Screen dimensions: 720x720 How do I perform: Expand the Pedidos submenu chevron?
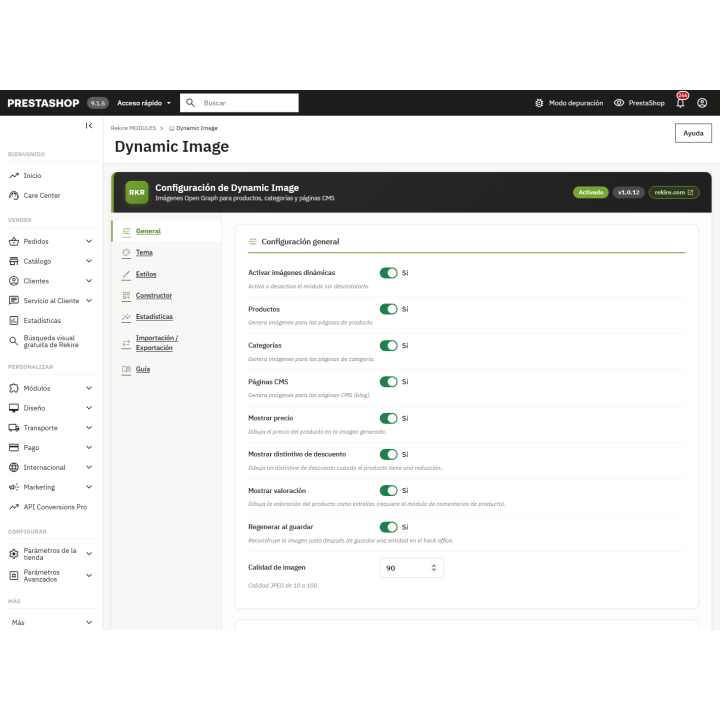tap(89, 241)
